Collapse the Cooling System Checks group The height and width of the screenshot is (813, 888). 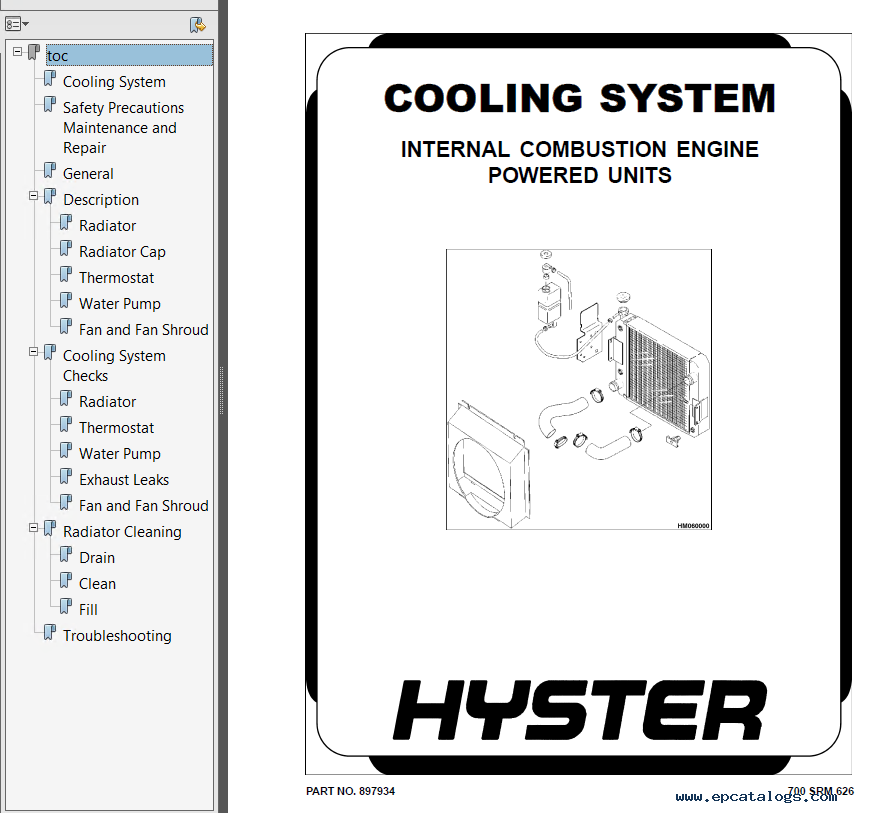click(x=33, y=352)
